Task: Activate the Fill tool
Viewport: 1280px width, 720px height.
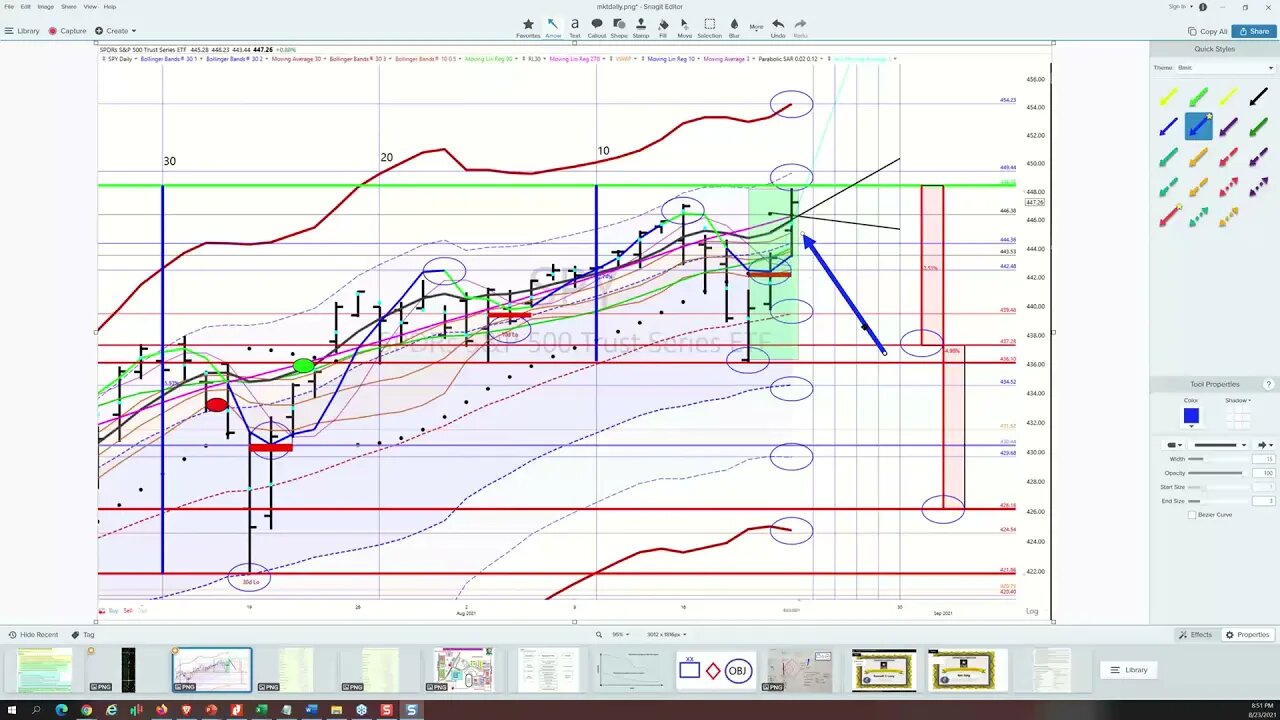Action: pyautogui.click(x=663, y=28)
